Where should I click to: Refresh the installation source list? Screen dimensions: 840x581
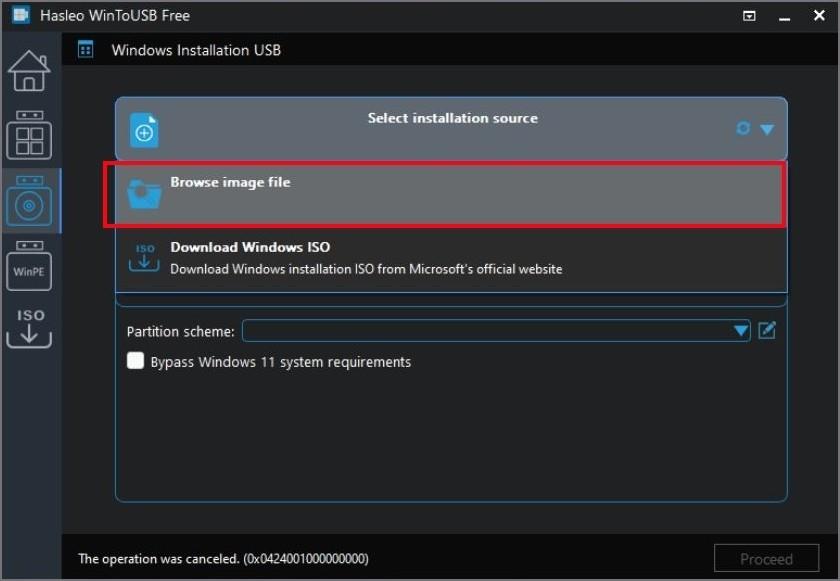point(743,129)
